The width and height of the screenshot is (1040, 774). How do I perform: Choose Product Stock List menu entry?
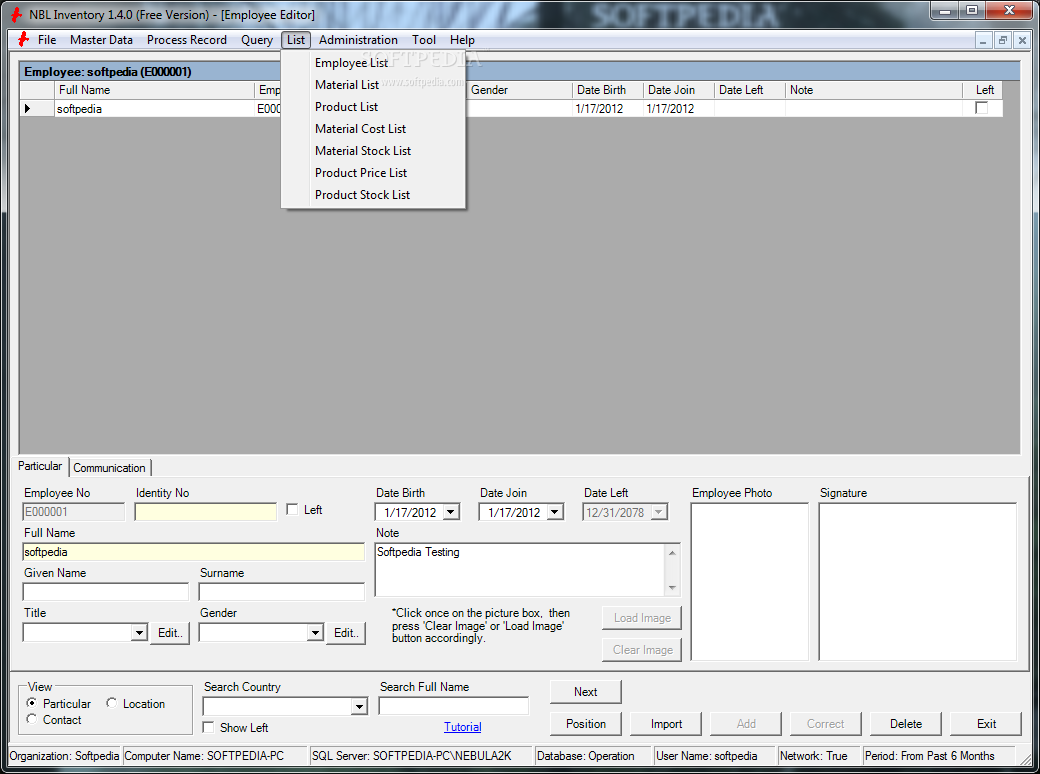pyautogui.click(x=374, y=194)
